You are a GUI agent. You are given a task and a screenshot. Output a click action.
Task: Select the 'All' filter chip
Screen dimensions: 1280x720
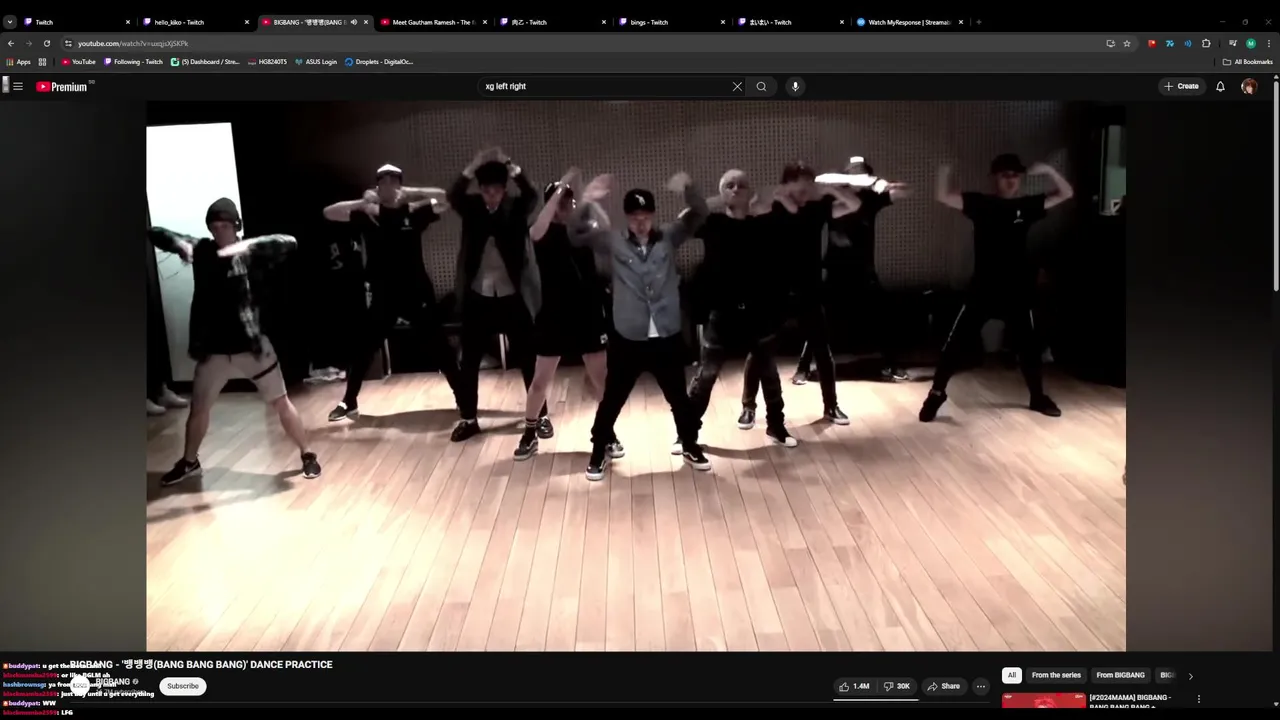click(x=1011, y=675)
